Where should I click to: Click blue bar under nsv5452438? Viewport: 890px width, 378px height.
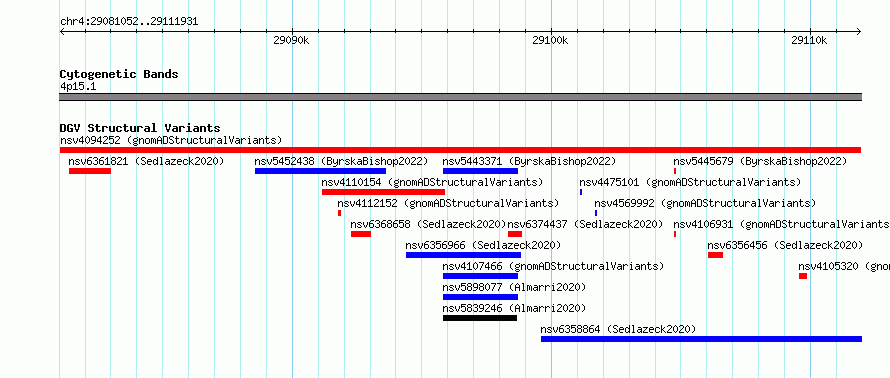(x=320, y=171)
